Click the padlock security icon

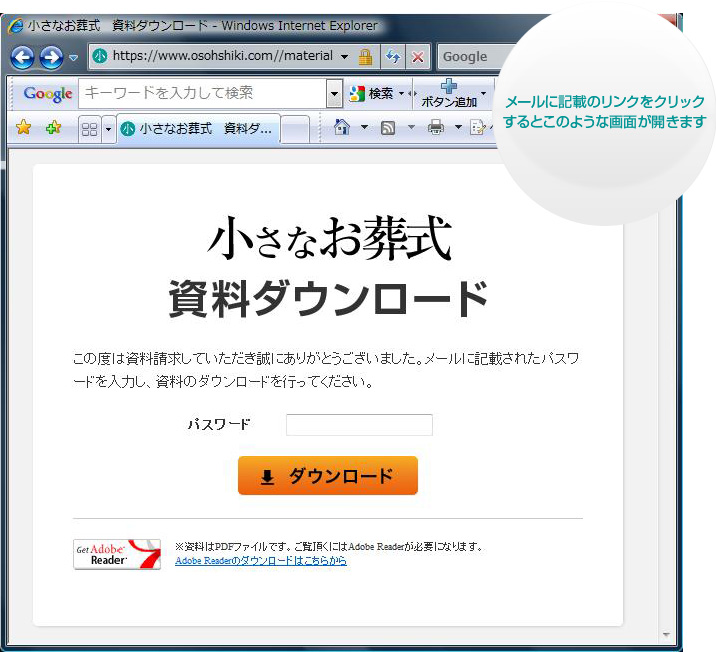point(365,57)
